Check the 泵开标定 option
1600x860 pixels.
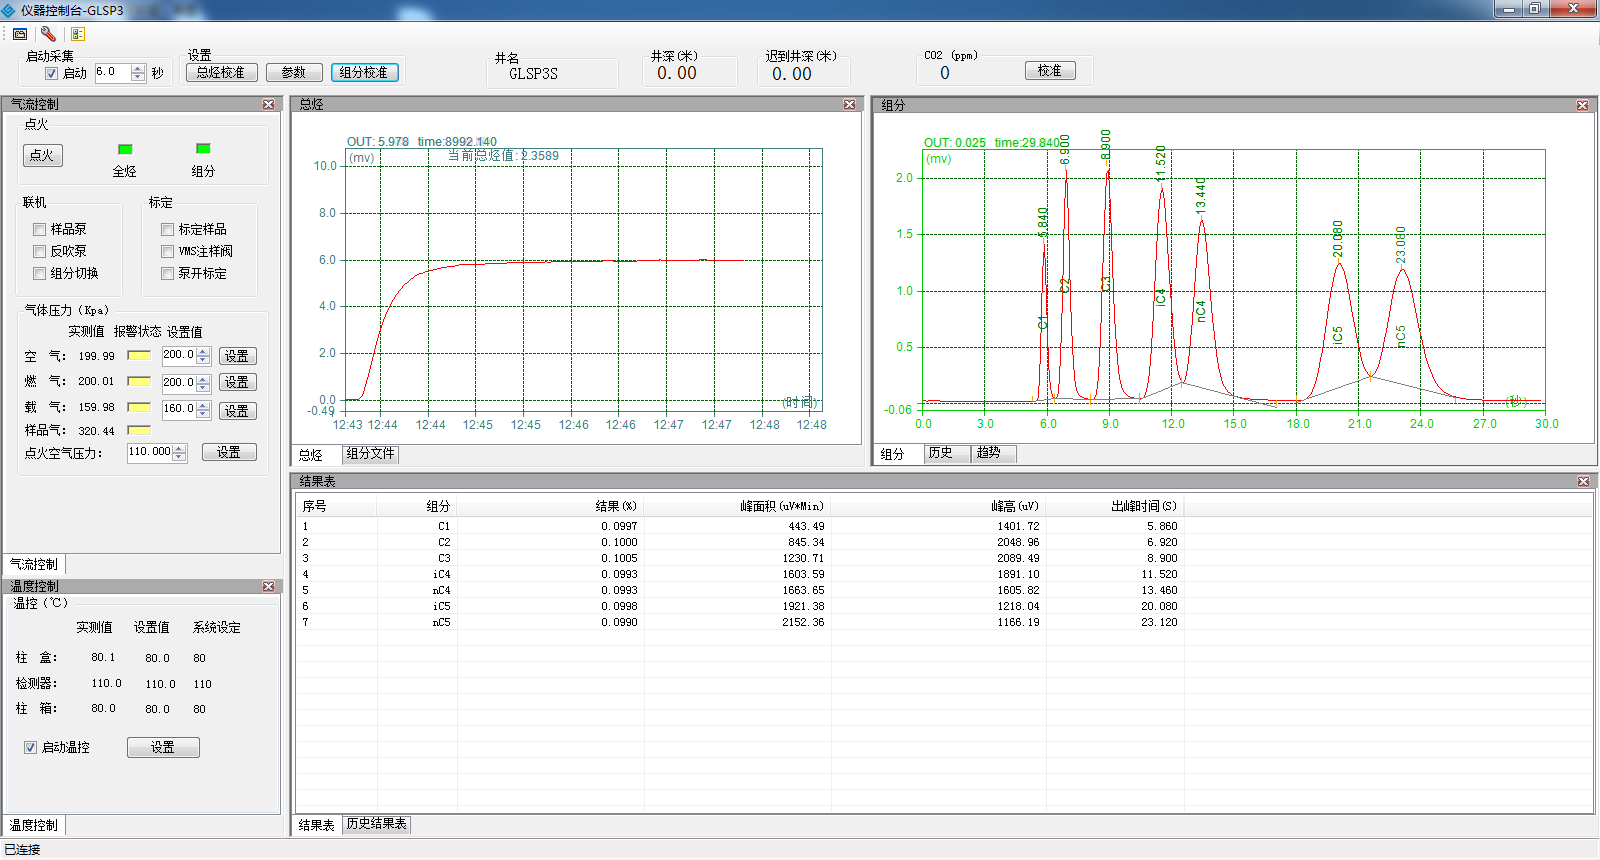[167, 273]
